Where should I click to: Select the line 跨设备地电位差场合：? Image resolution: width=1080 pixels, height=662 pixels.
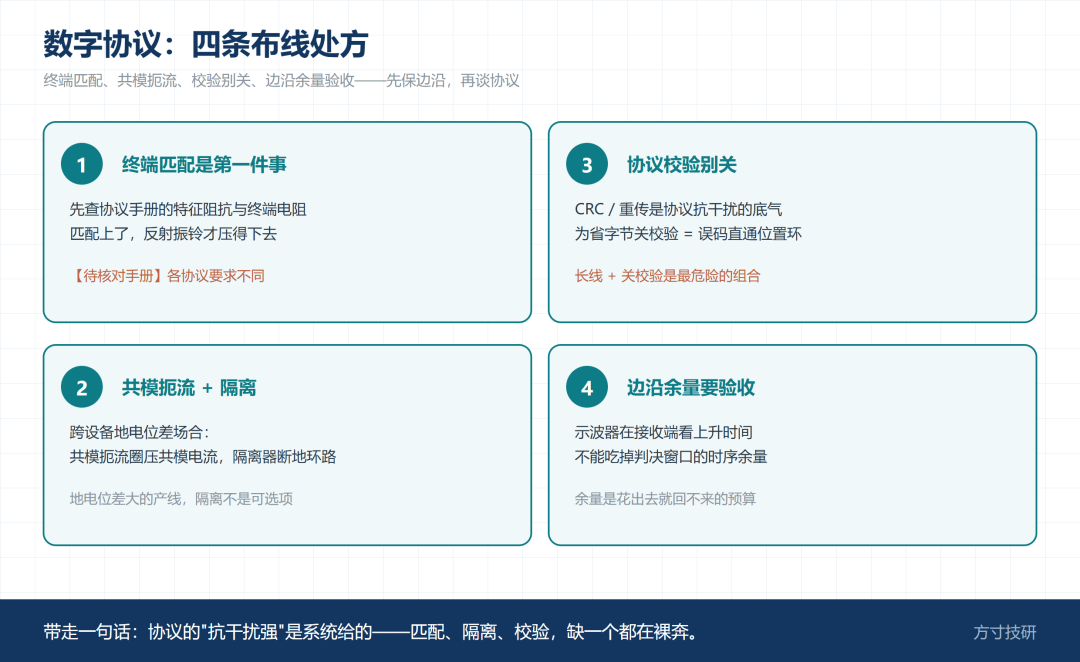click(x=138, y=433)
